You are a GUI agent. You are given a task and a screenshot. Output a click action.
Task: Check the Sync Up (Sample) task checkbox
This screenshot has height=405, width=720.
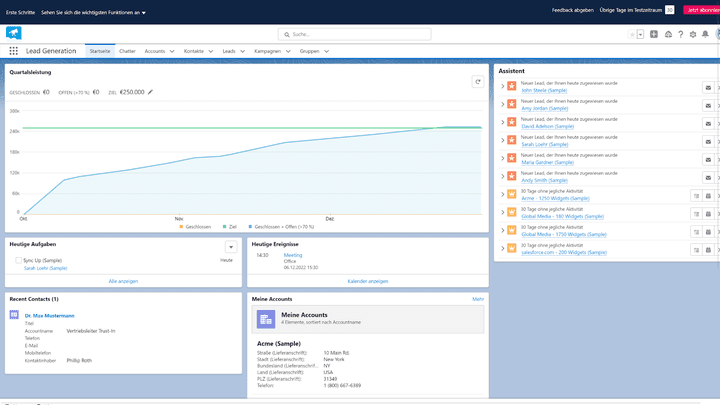tap(18, 260)
